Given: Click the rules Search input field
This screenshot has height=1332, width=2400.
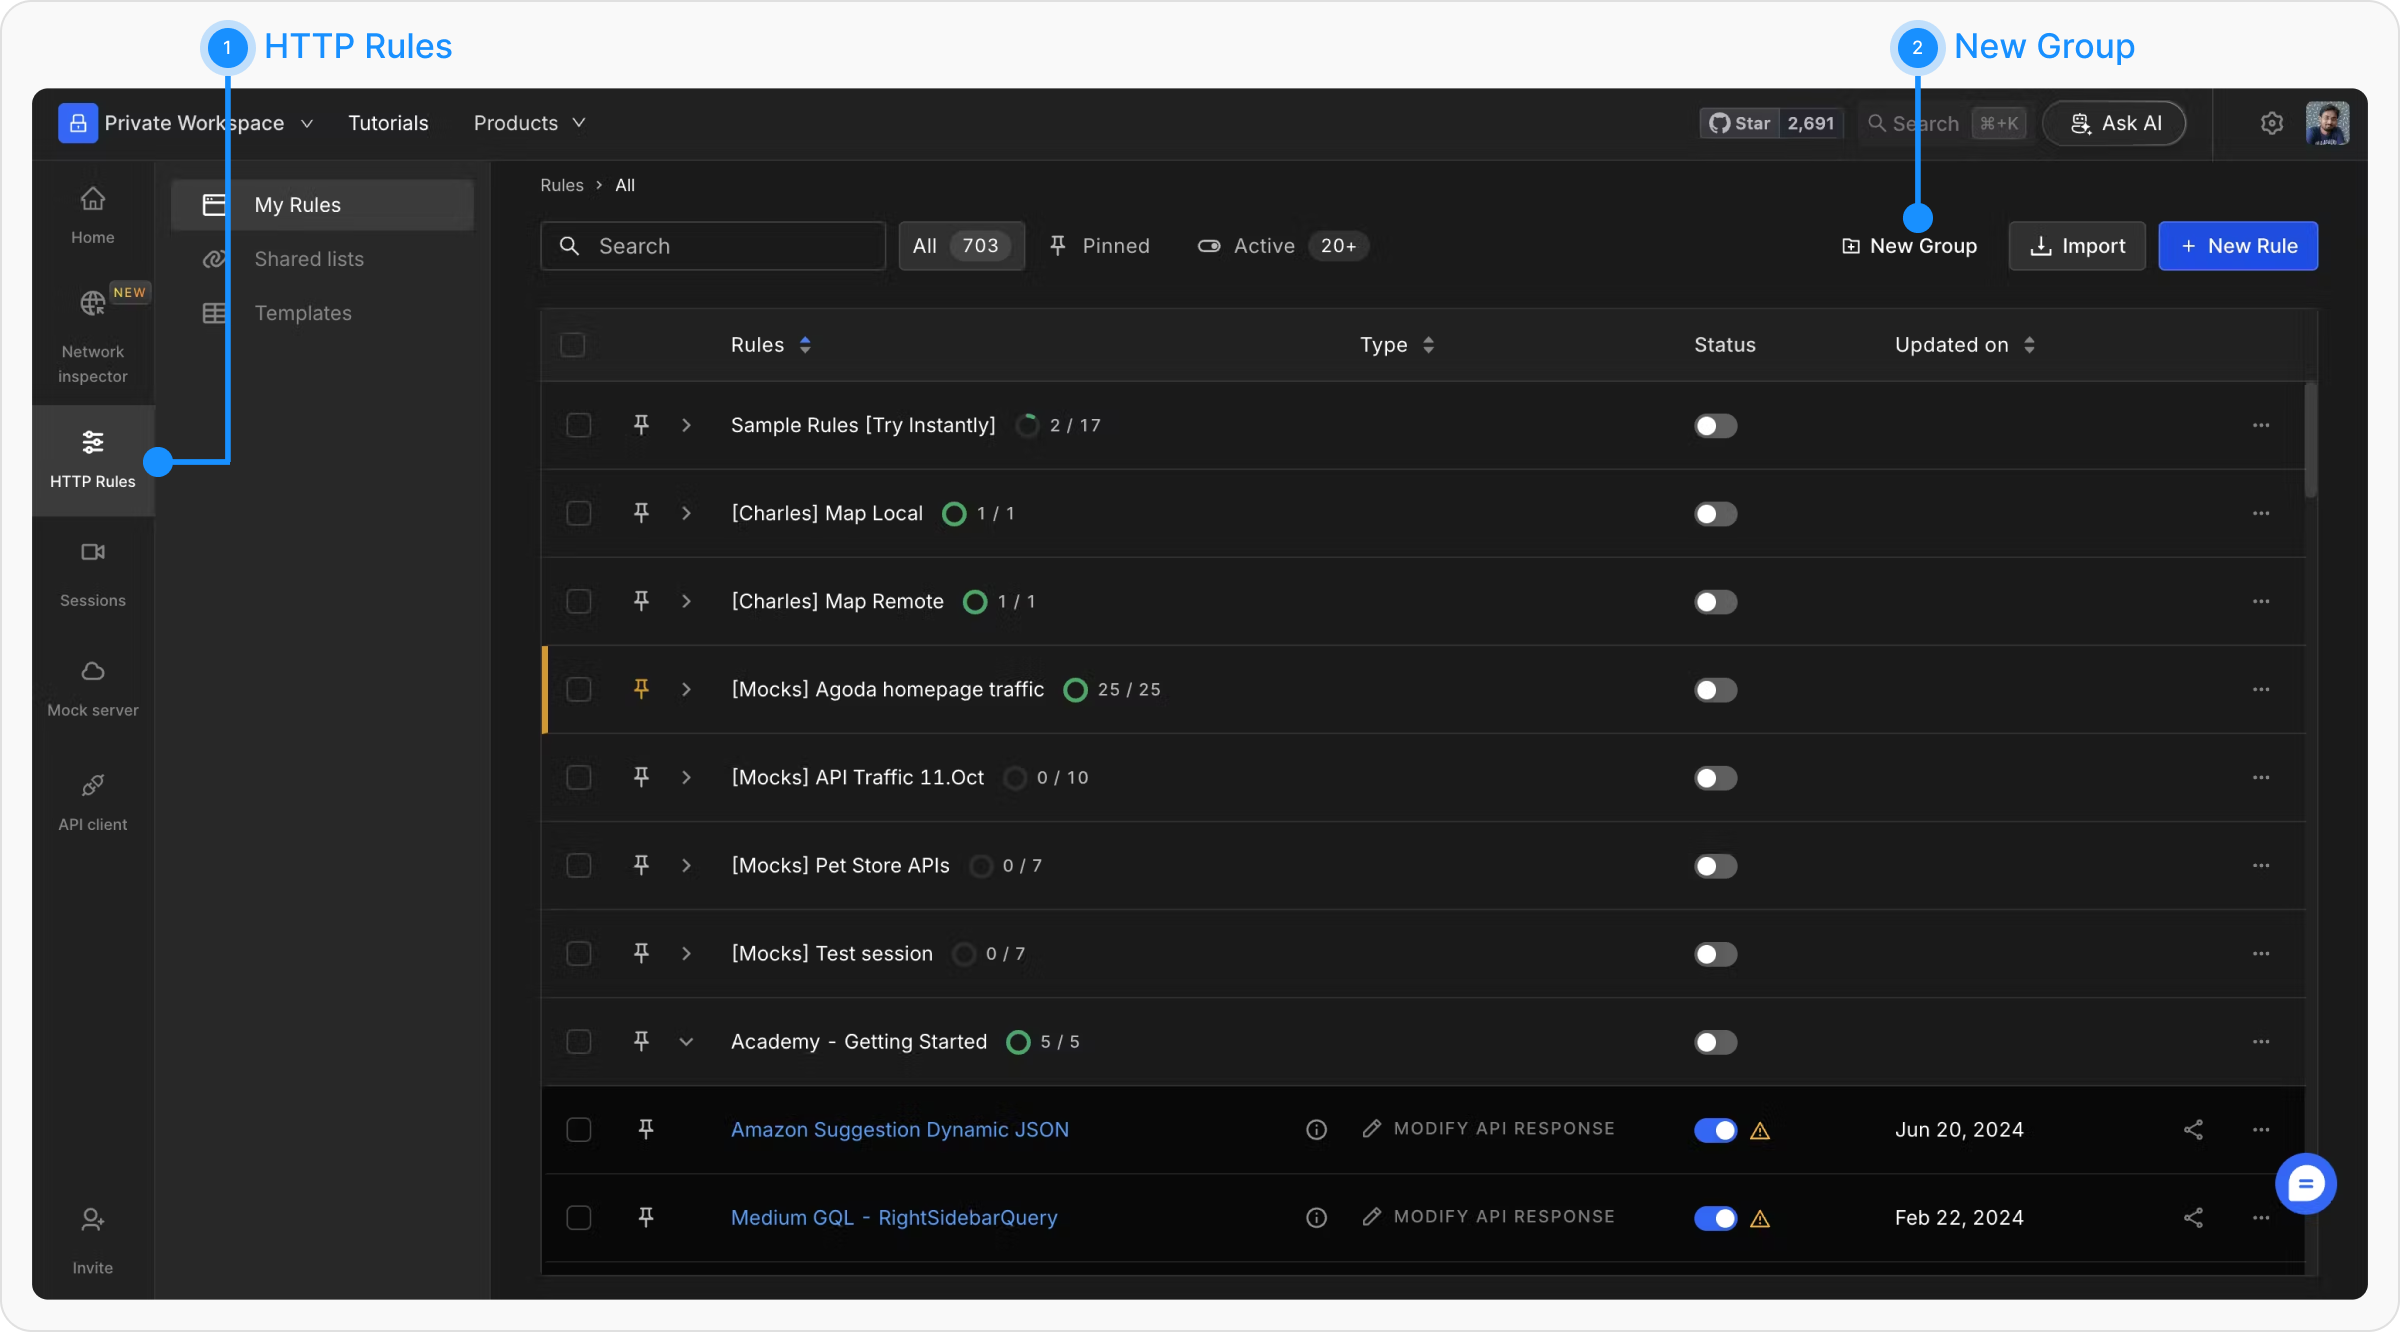Looking at the screenshot, I should (712, 246).
